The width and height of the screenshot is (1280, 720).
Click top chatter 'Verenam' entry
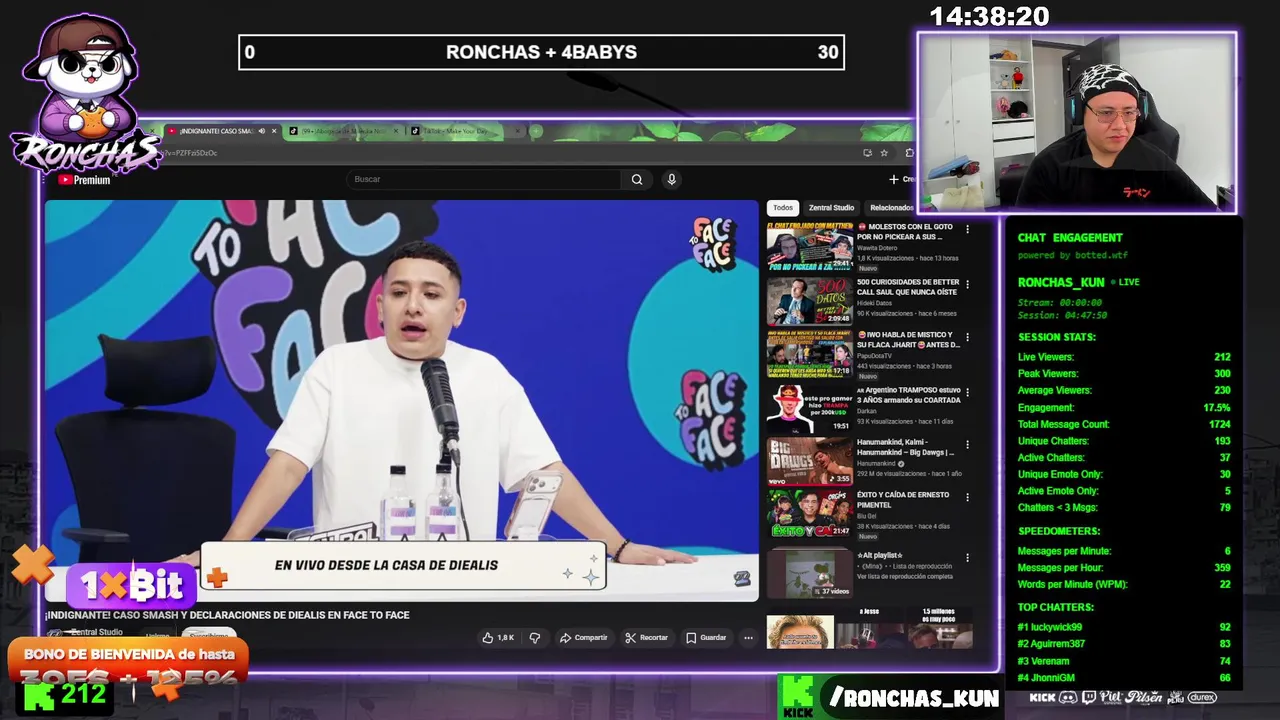1124,661
